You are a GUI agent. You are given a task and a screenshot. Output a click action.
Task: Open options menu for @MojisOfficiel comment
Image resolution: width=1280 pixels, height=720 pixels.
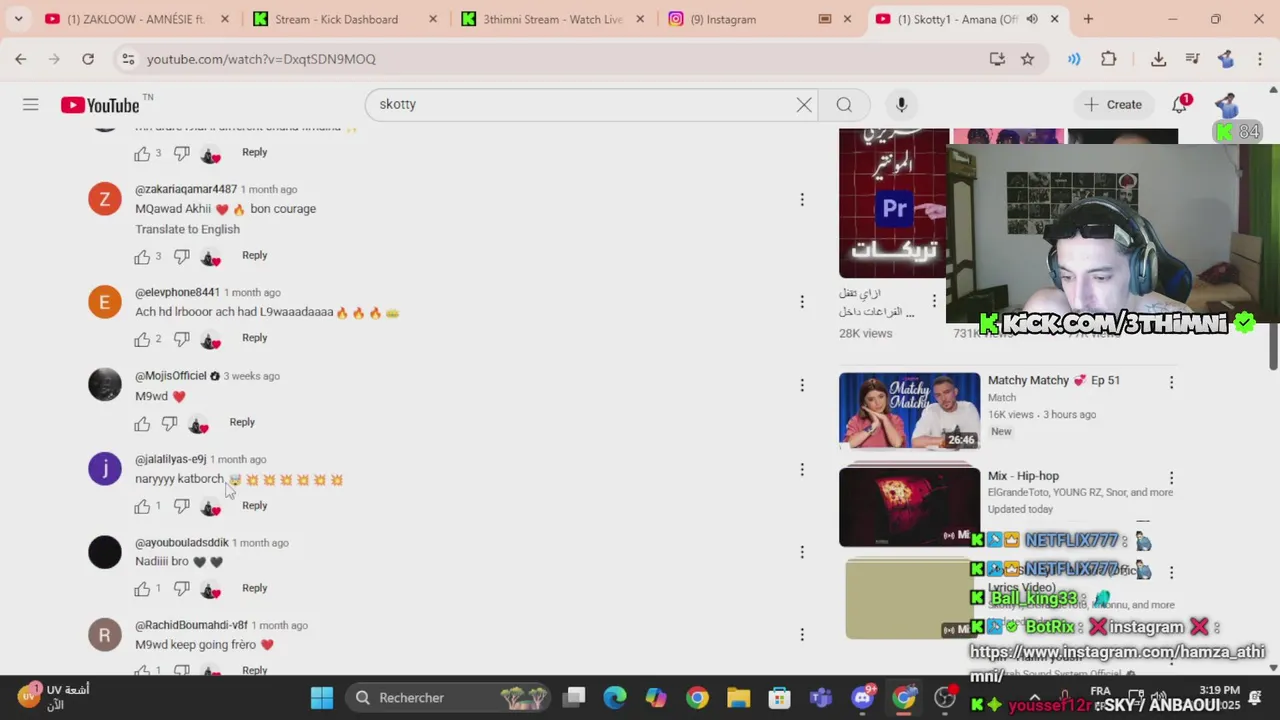coord(801,385)
